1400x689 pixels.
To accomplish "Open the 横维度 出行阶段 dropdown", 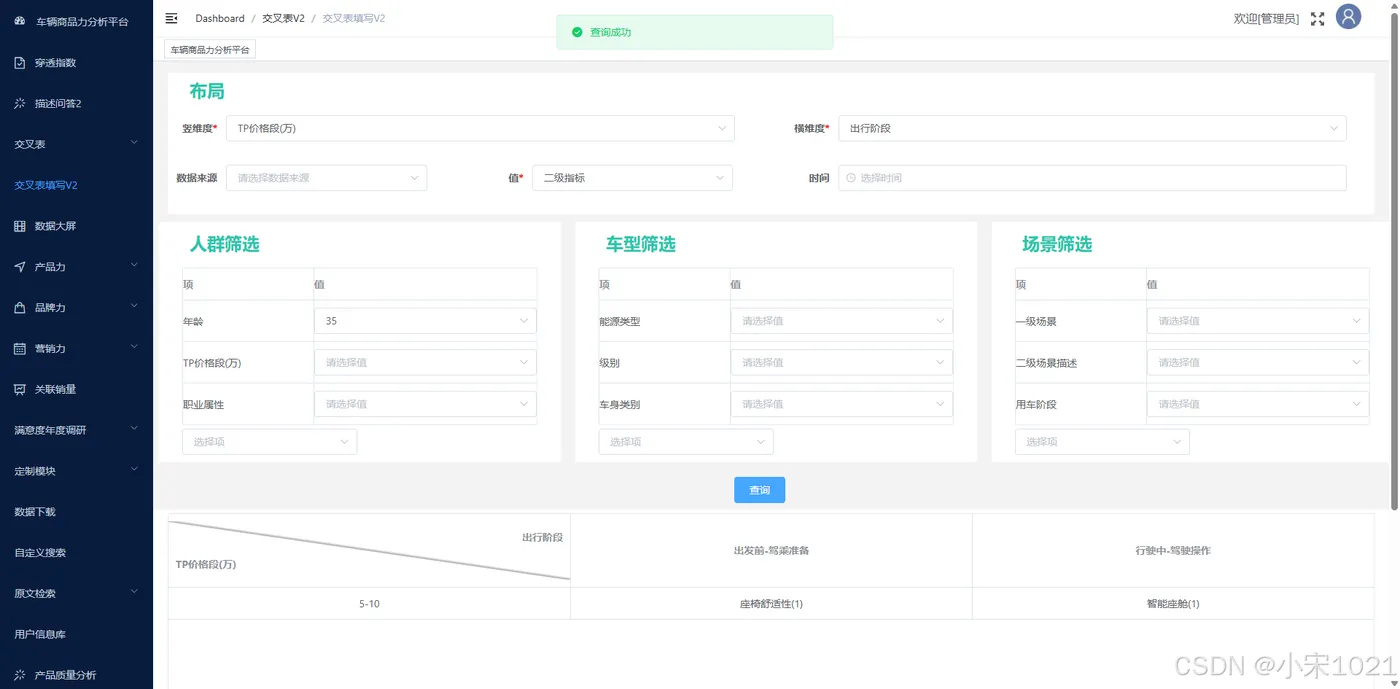I will tap(1092, 128).
